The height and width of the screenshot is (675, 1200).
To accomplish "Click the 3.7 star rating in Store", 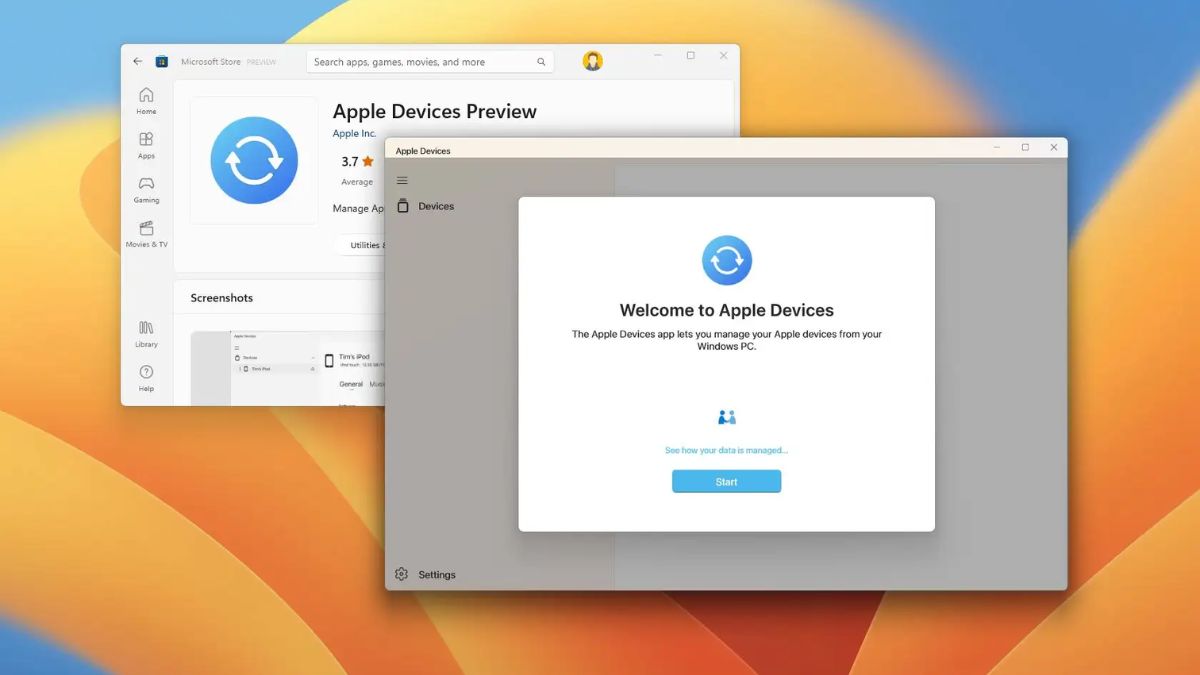I will [x=357, y=161].
